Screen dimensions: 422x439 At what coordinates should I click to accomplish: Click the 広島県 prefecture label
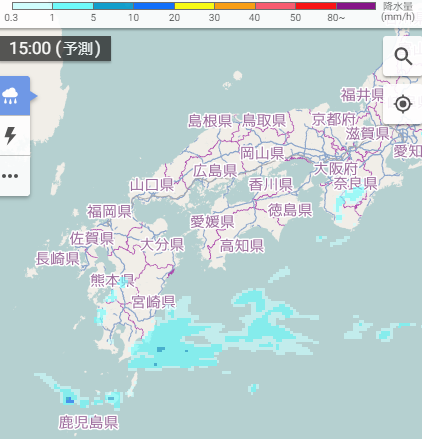coord(215,171)
